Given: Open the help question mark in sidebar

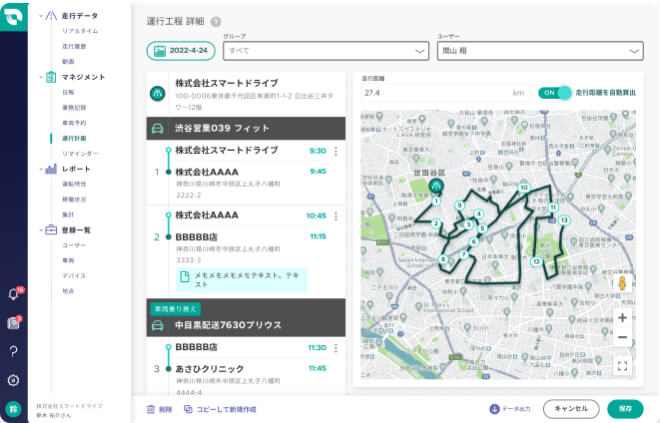Looking at the screenshot, I should [13, 351].
